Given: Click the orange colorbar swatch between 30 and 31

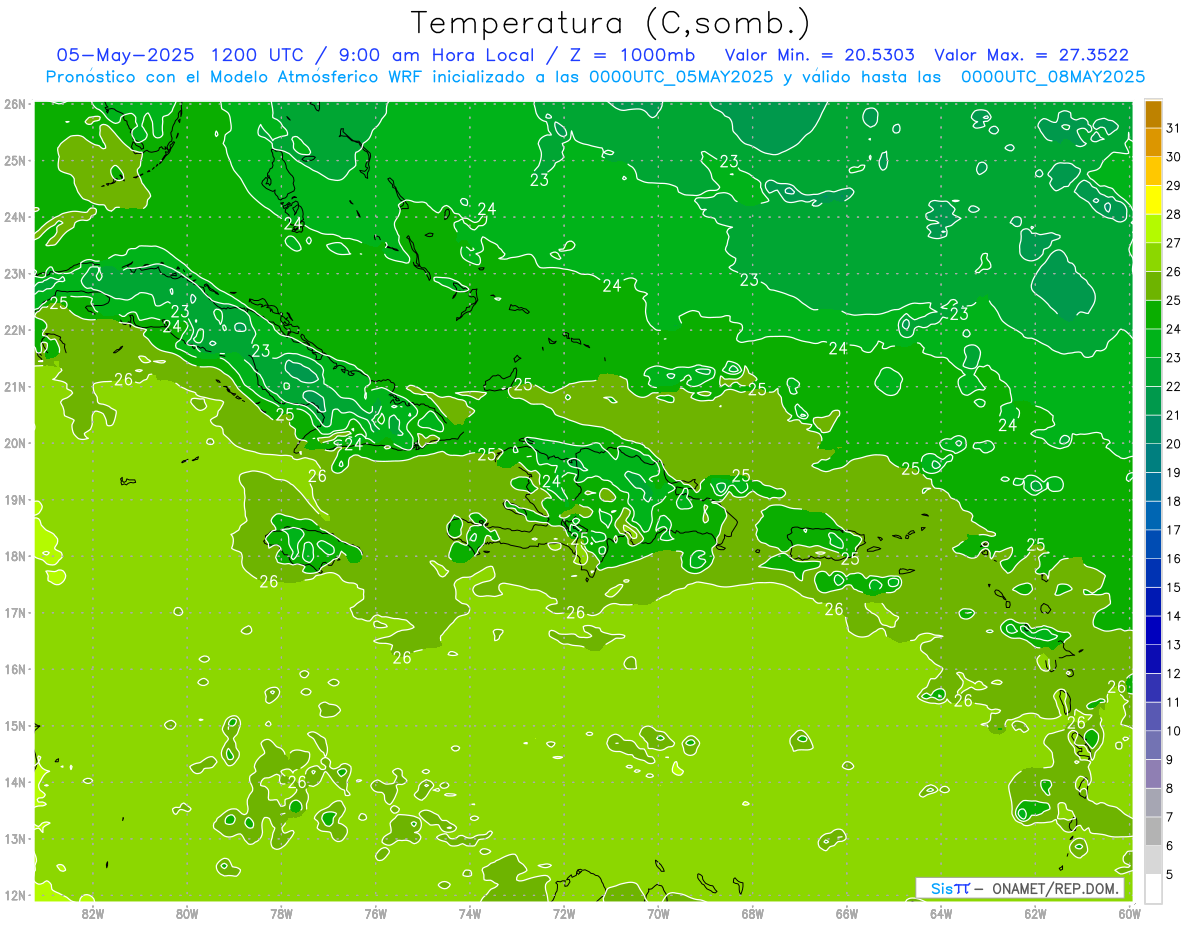Looking at the screenshot, I should (x=1153, y=143).
